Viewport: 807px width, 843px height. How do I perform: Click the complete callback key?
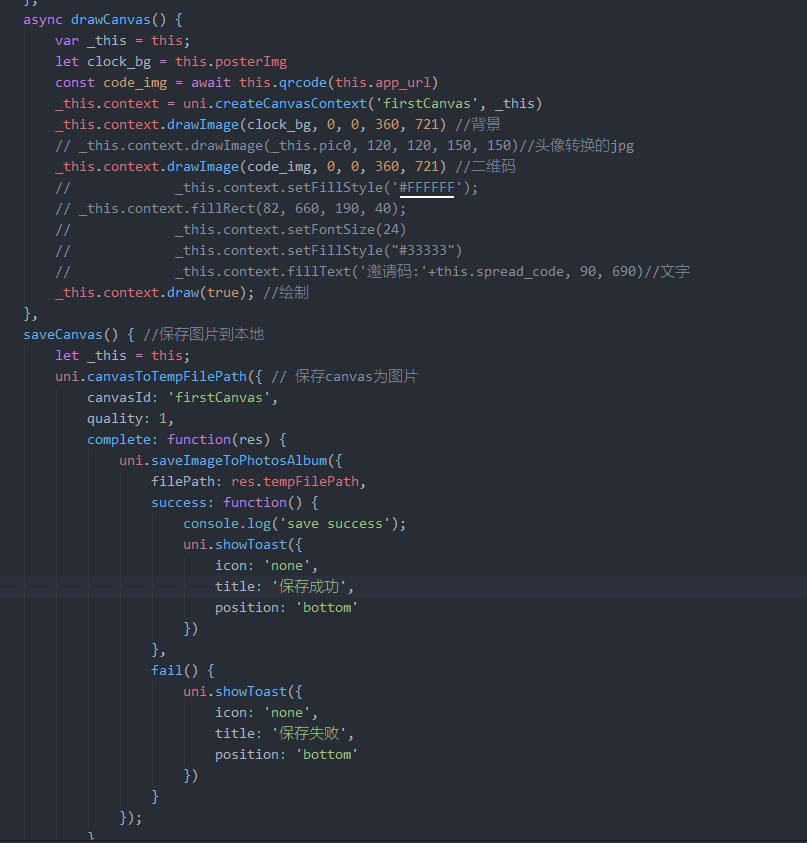pyautogui.click(x=119, y=440)
